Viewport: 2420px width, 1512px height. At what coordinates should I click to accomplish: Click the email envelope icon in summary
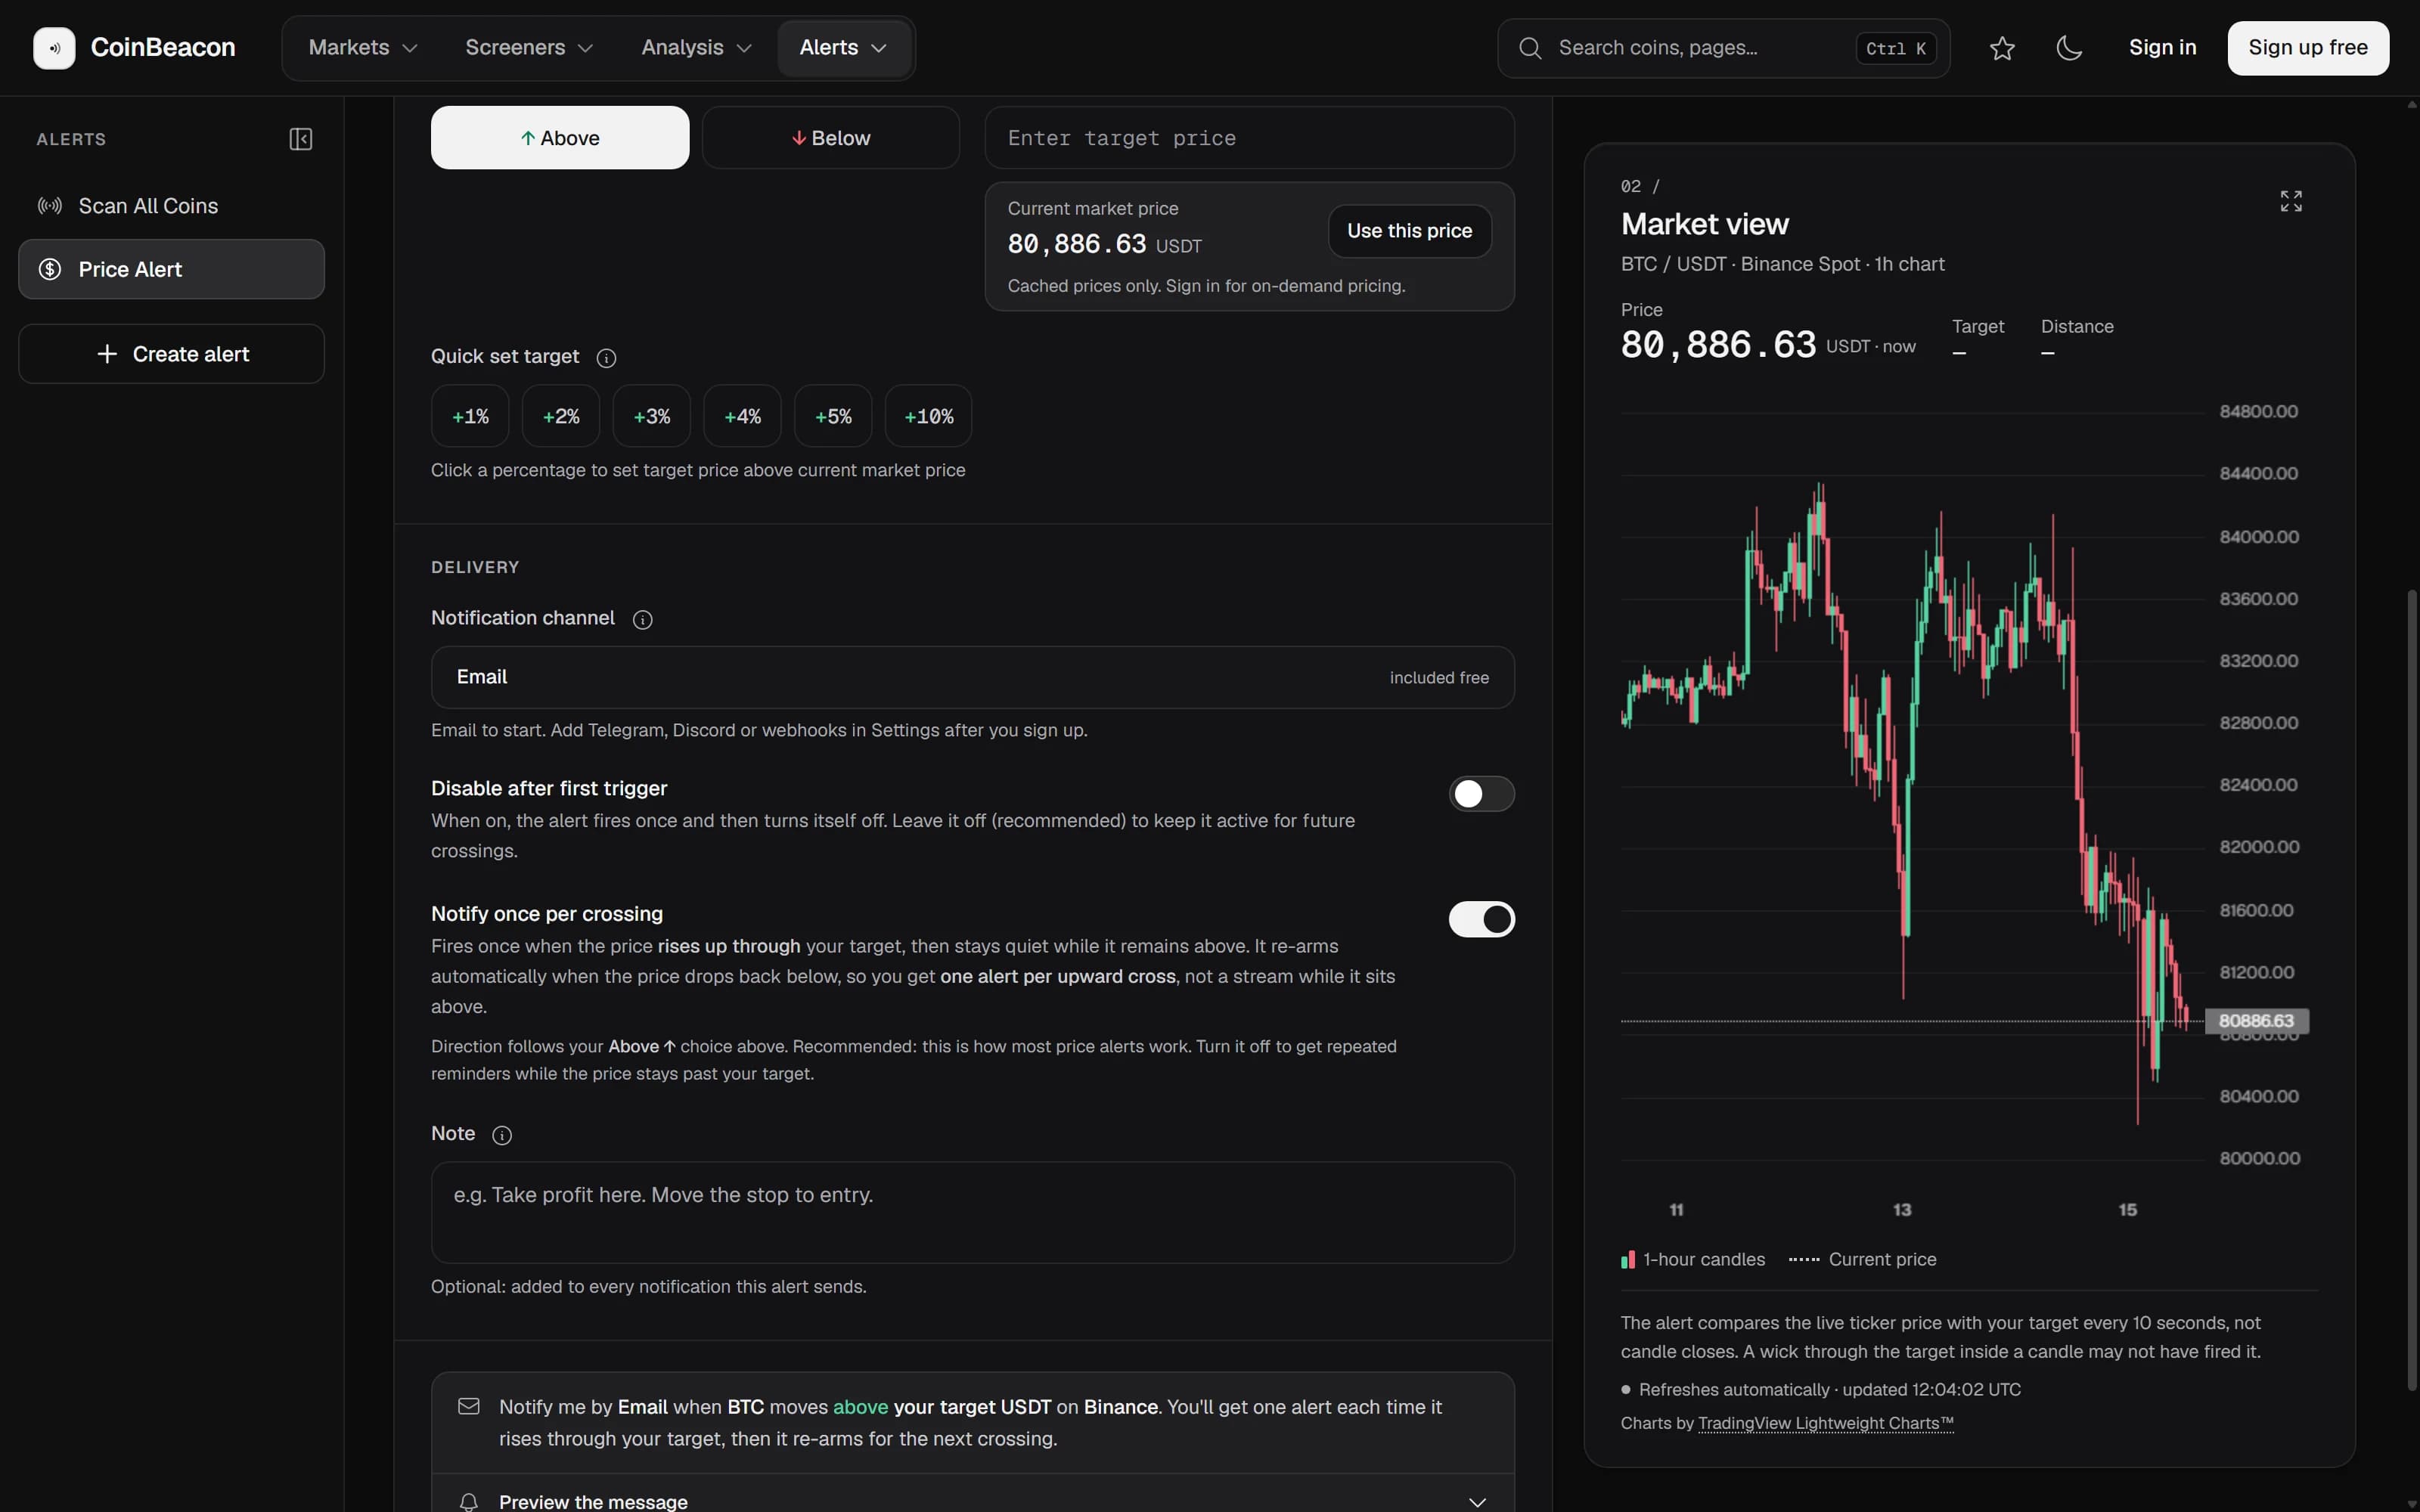tap(469, 1406)
